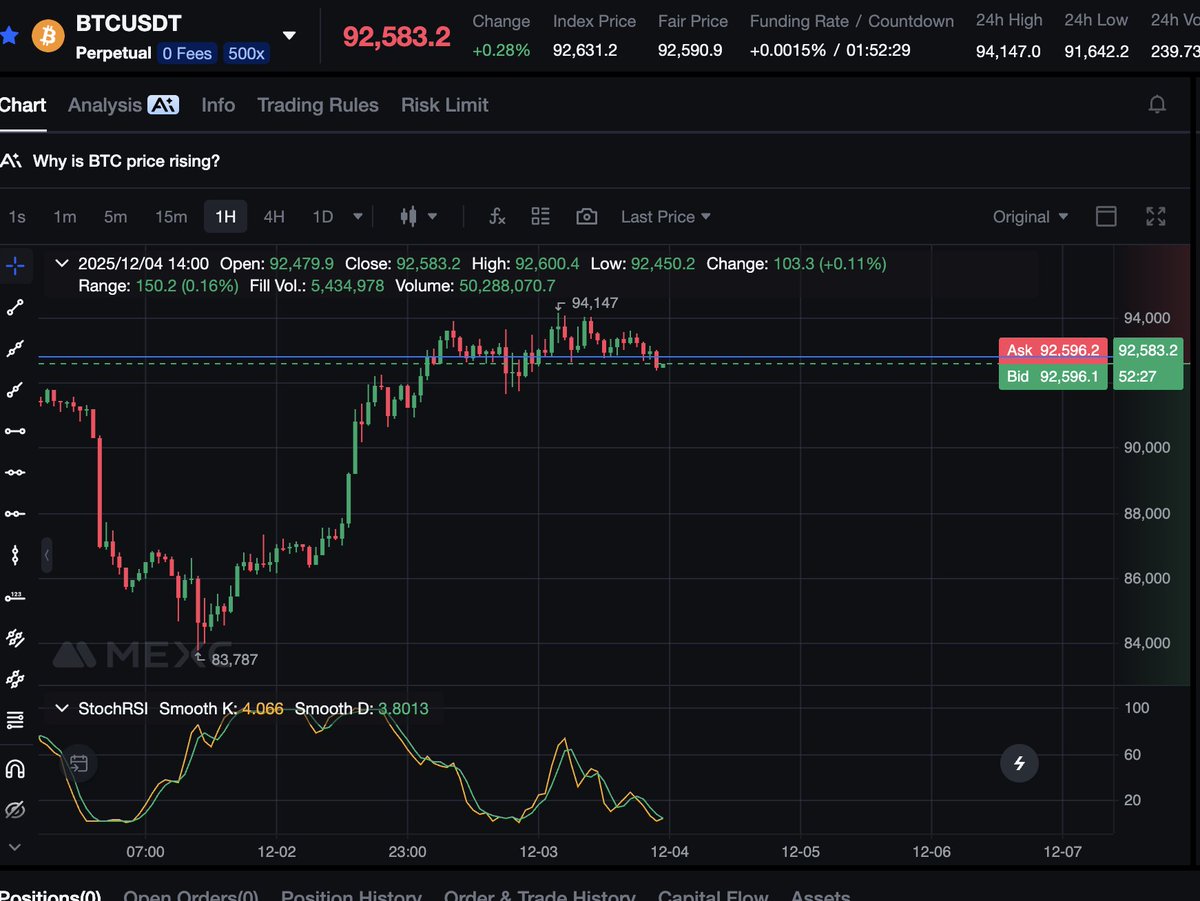The height and width of the screenshot is (901, 1200).
Task: Click the AI badge next to Analysis
Action: click(x=163, y=104)
